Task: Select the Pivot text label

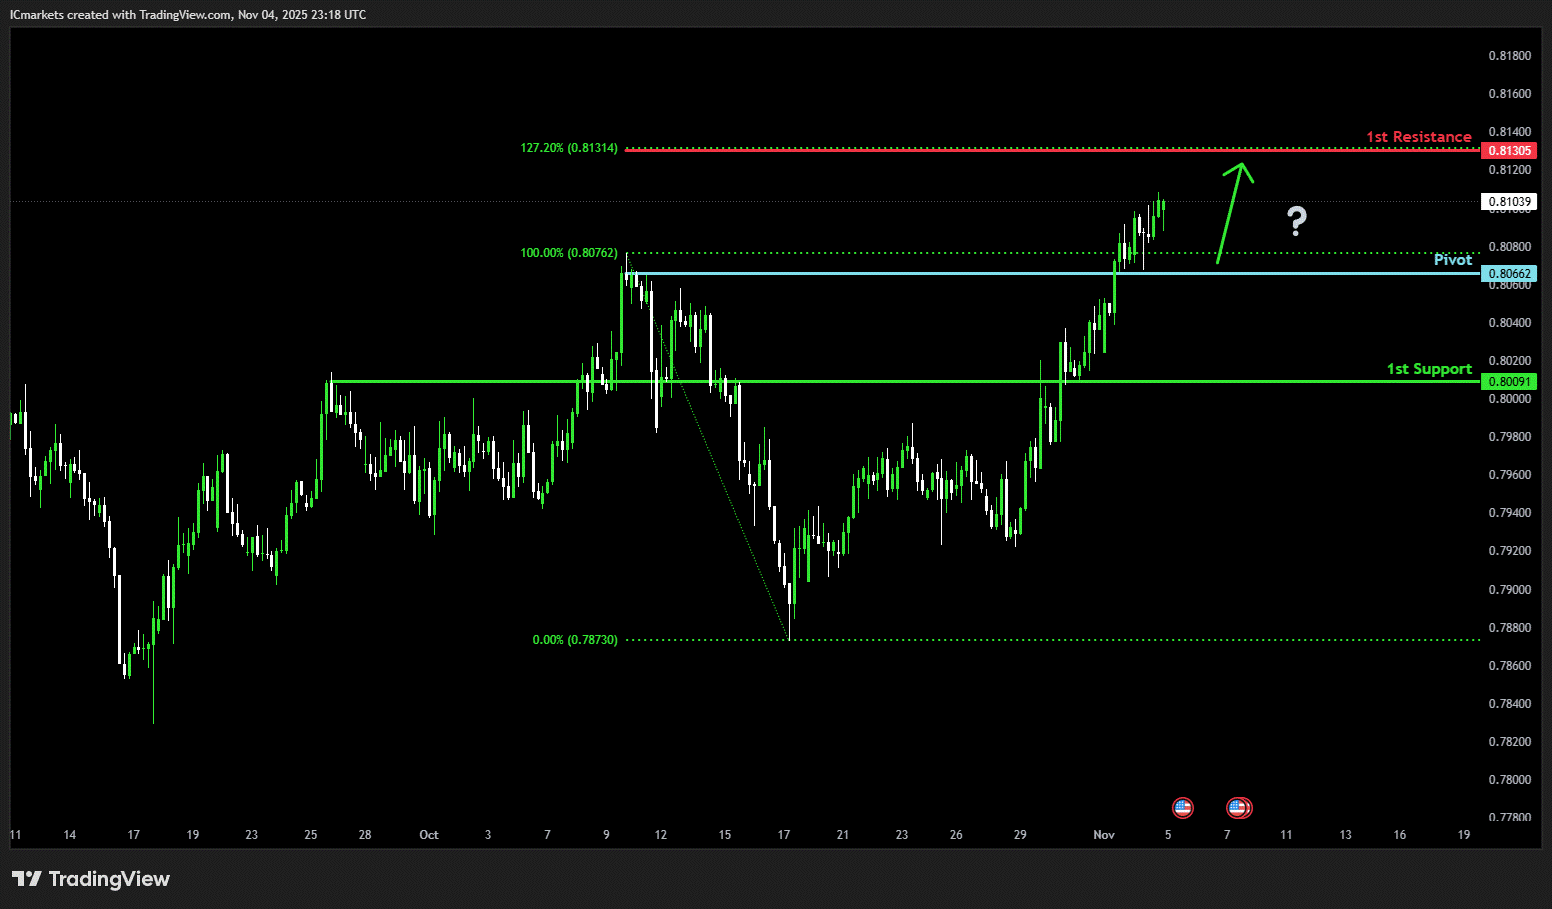Action: [1452, 260]
